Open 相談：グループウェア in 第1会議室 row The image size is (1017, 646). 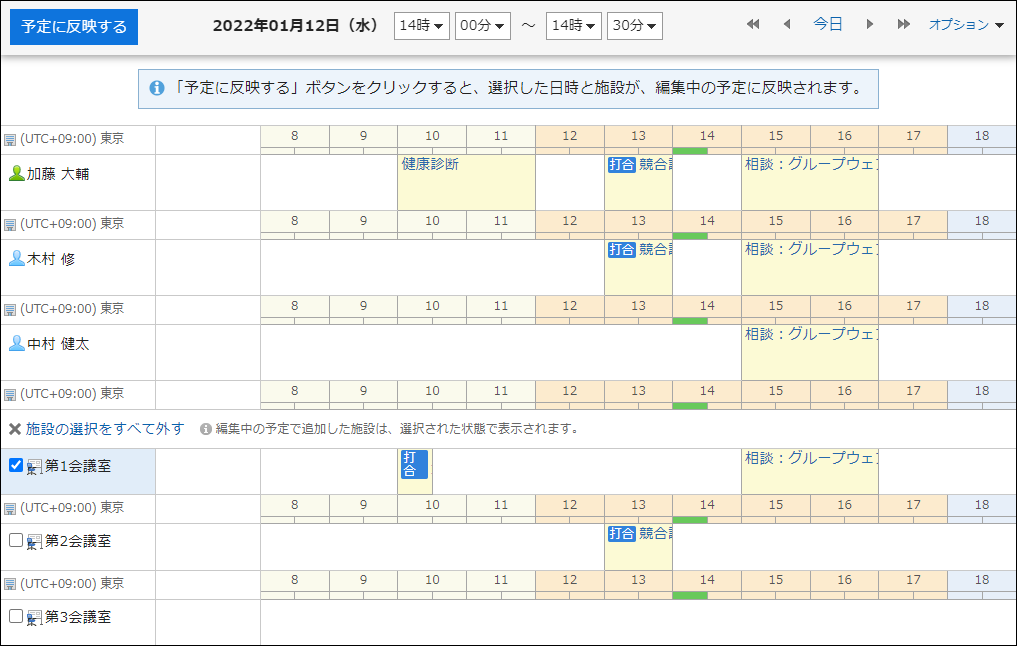tap(809, 471)
